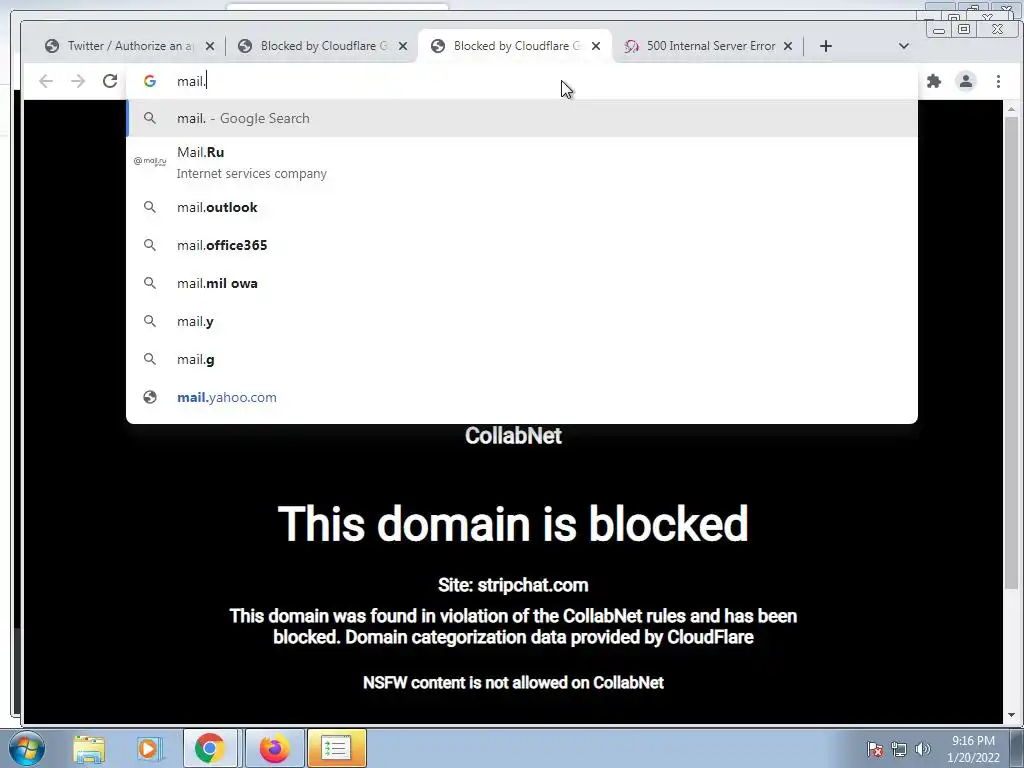Close the Twitter / Authorize tab
Image resolution: width=1024 pixels, height=768 pixels.
210,46
